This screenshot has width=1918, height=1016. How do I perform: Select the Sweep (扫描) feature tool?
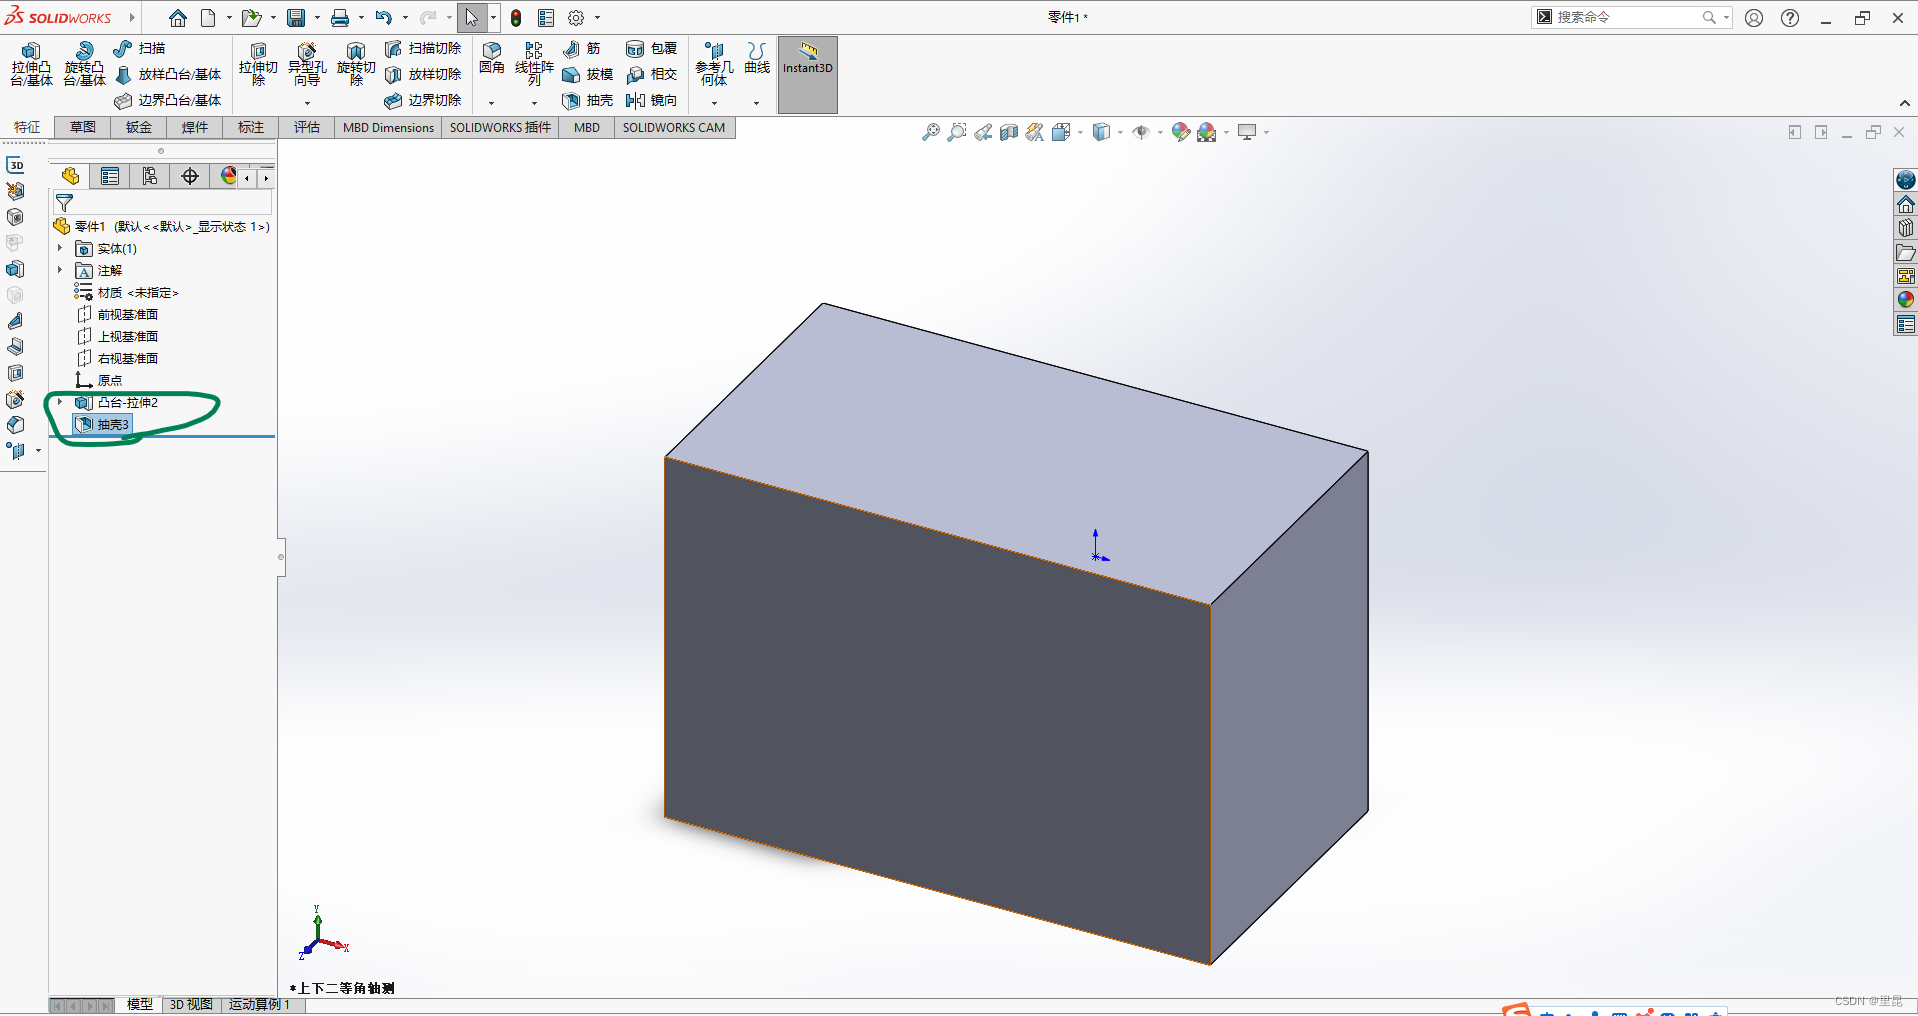pos(139,48)
